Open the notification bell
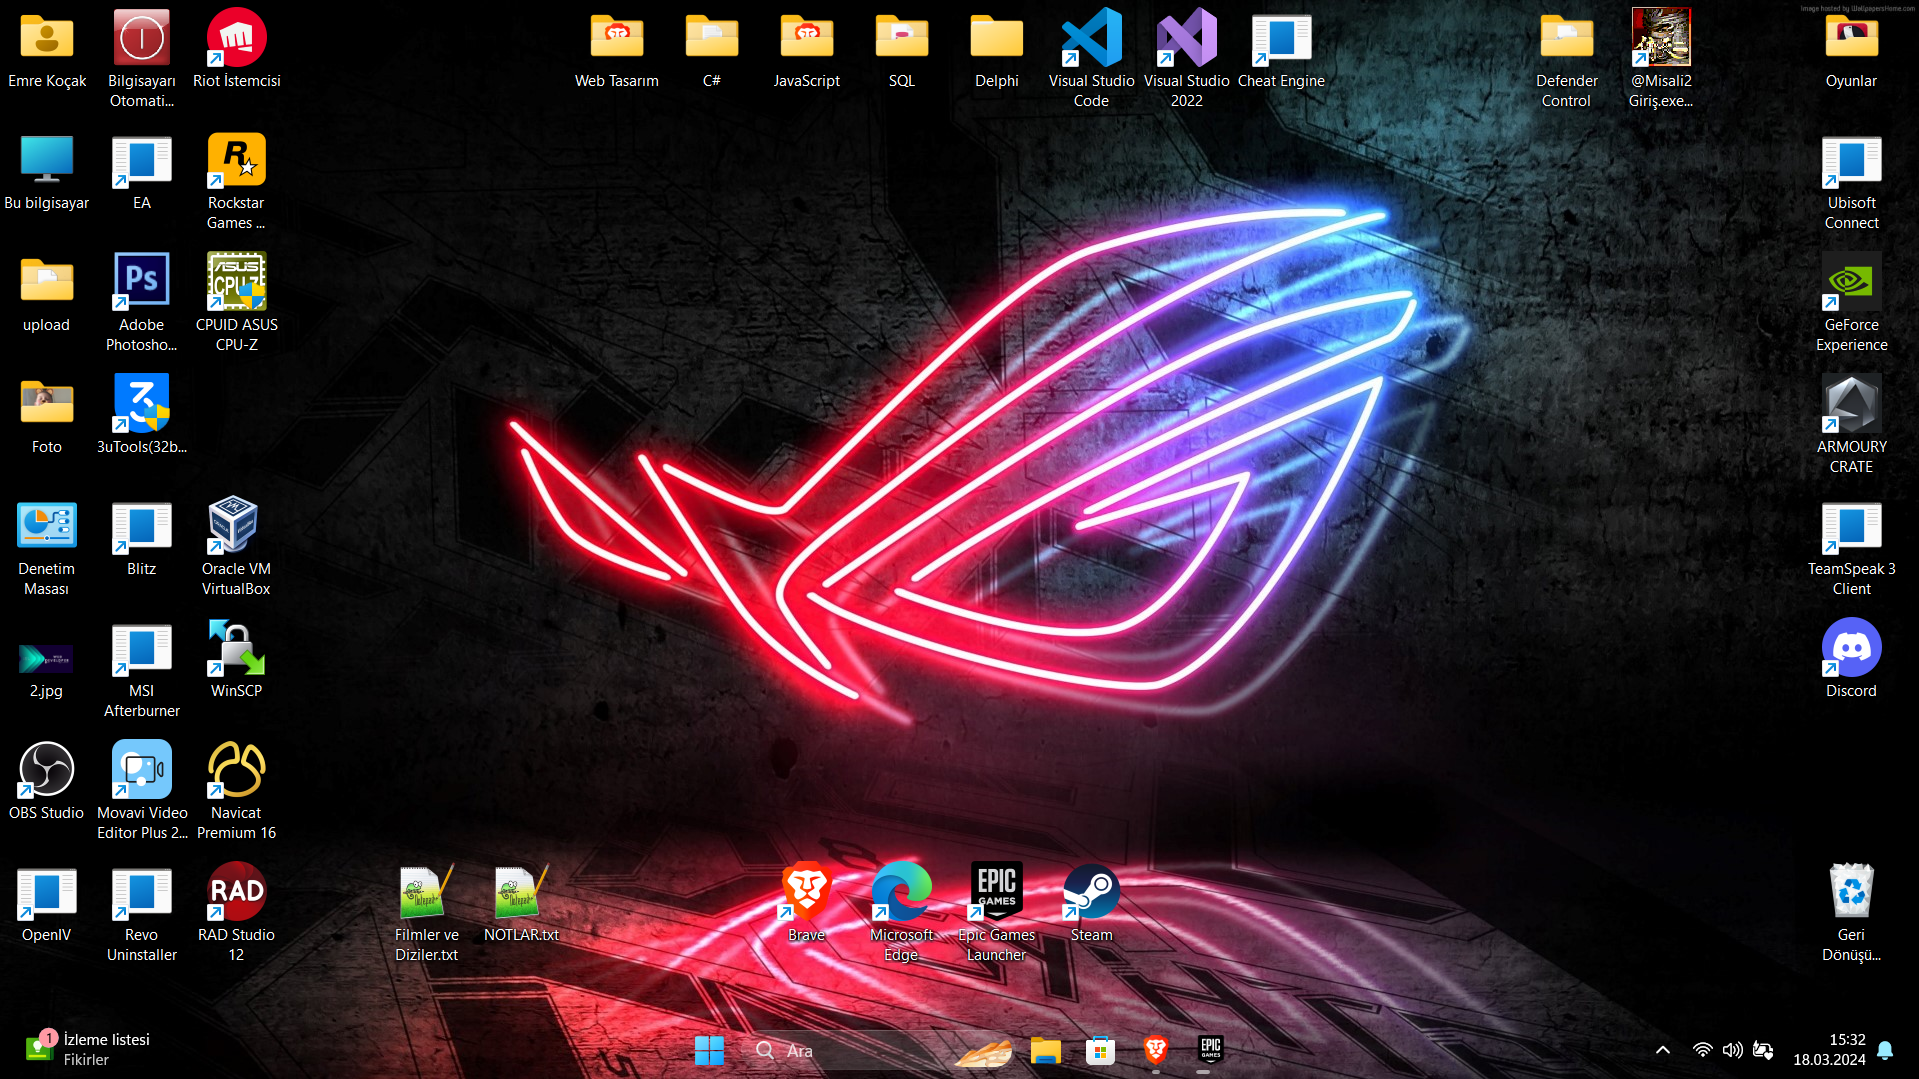The width and height of the screenshot is (1919, 1079). click(x=1886, y=1051)
